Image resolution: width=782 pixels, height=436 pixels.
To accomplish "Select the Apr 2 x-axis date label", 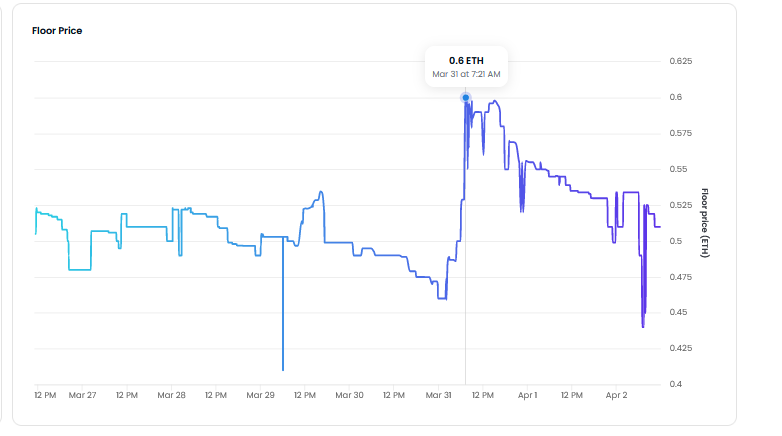I will pos(616,395).
